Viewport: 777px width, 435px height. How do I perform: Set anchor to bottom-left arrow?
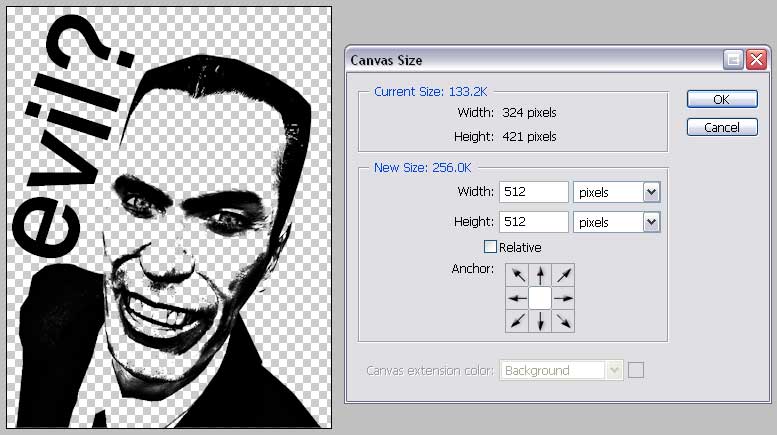517,321
